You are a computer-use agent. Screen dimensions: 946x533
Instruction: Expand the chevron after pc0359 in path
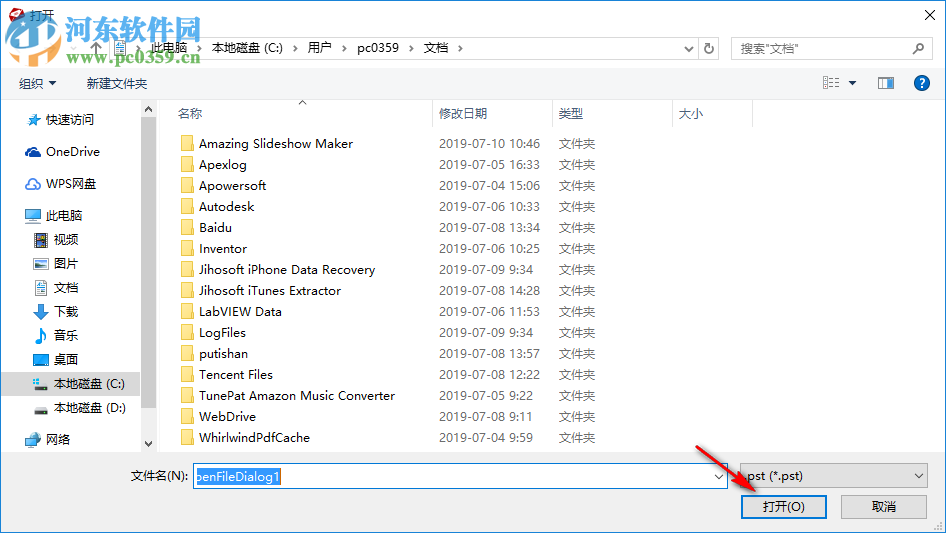click(x=411, y=48)
